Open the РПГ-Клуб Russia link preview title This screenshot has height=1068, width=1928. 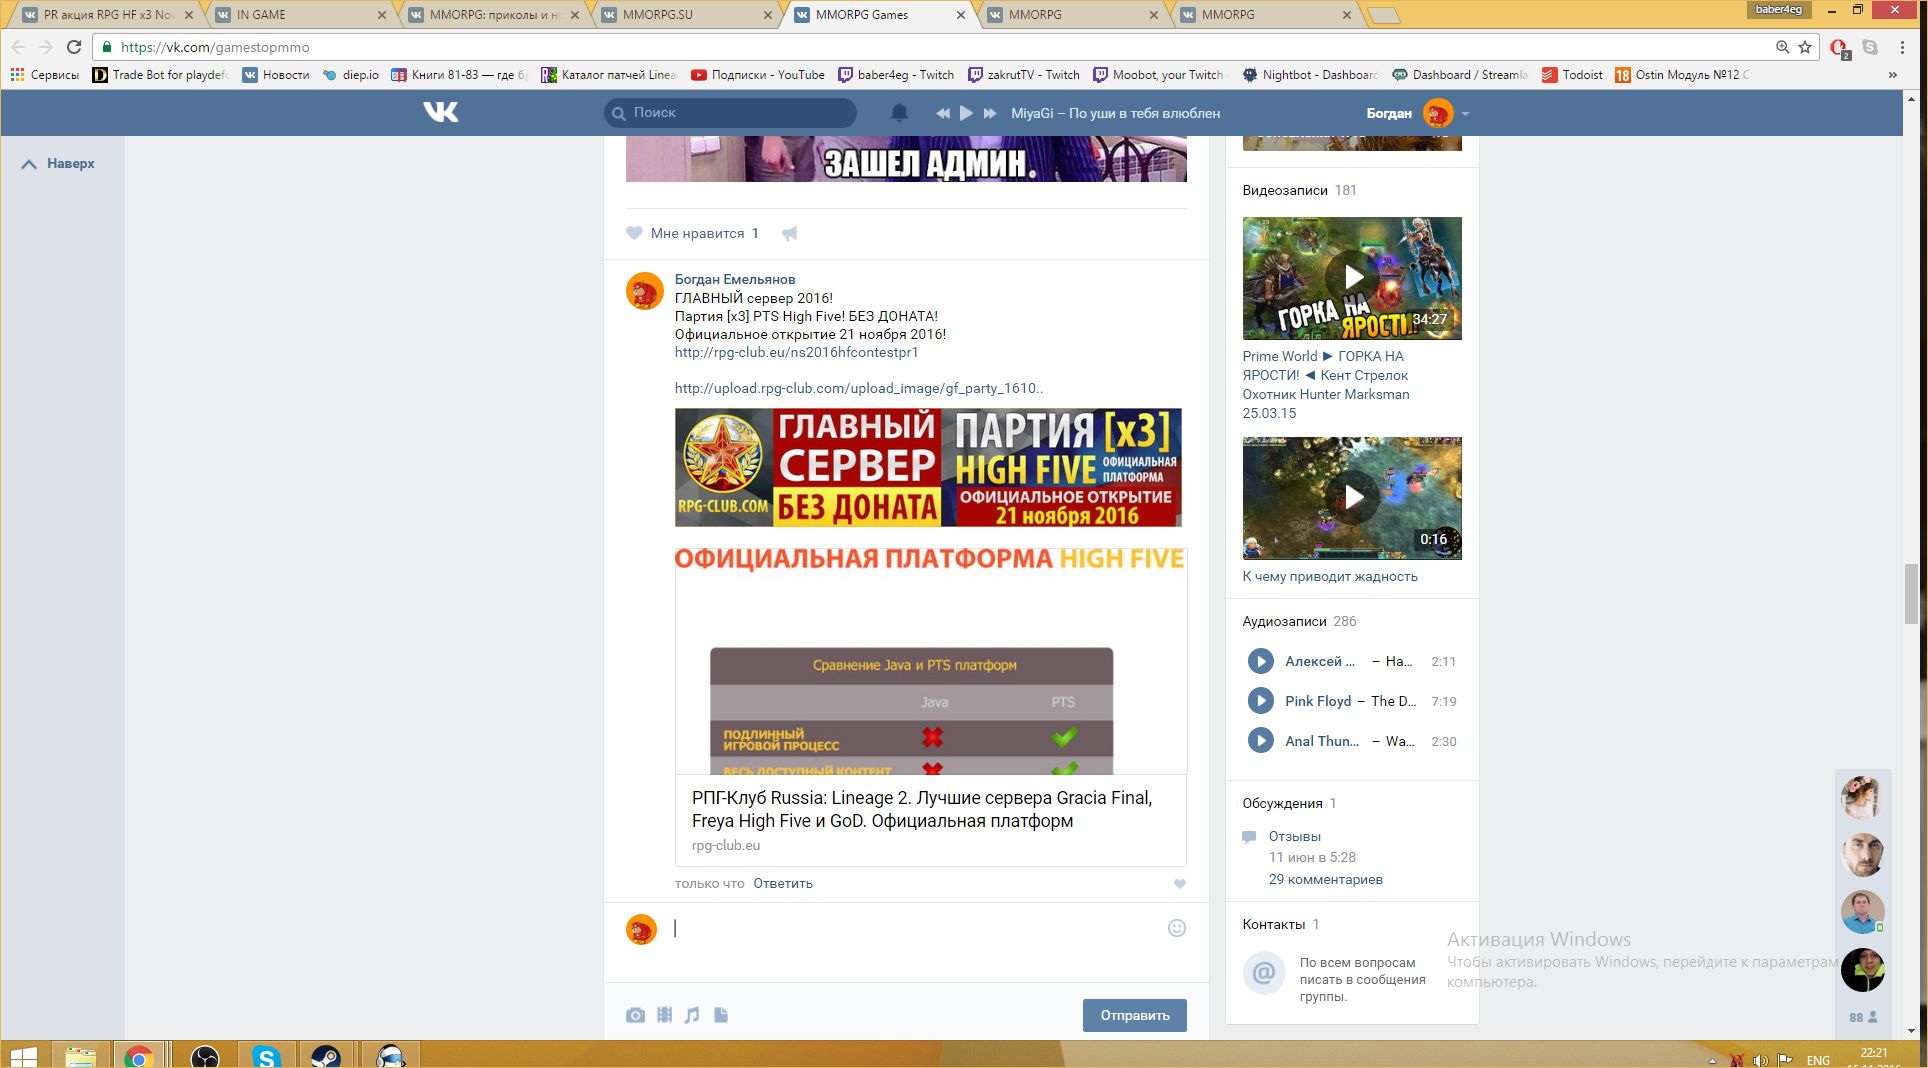coord(922,809)
